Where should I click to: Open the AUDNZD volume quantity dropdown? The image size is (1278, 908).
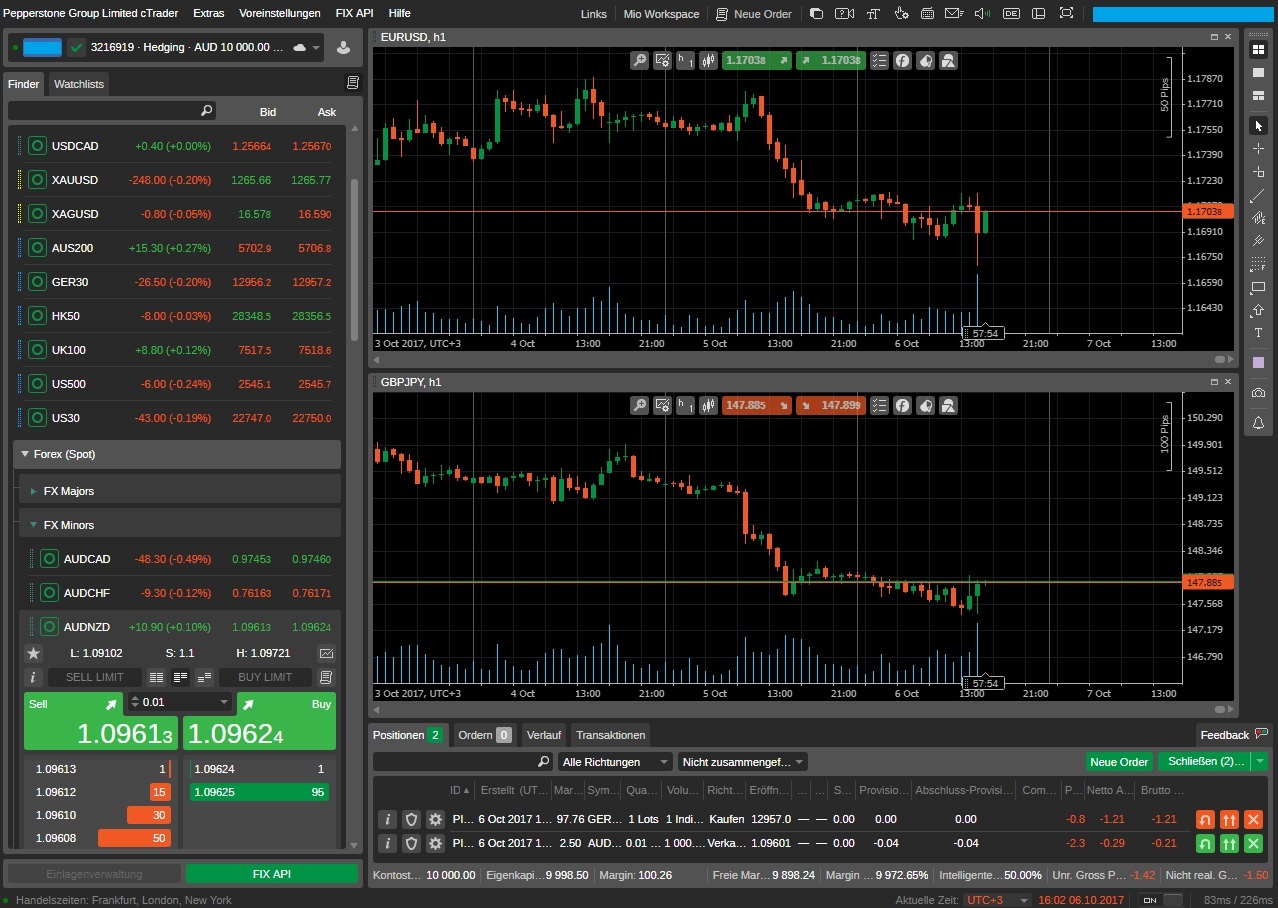click(x=224, y=703)
